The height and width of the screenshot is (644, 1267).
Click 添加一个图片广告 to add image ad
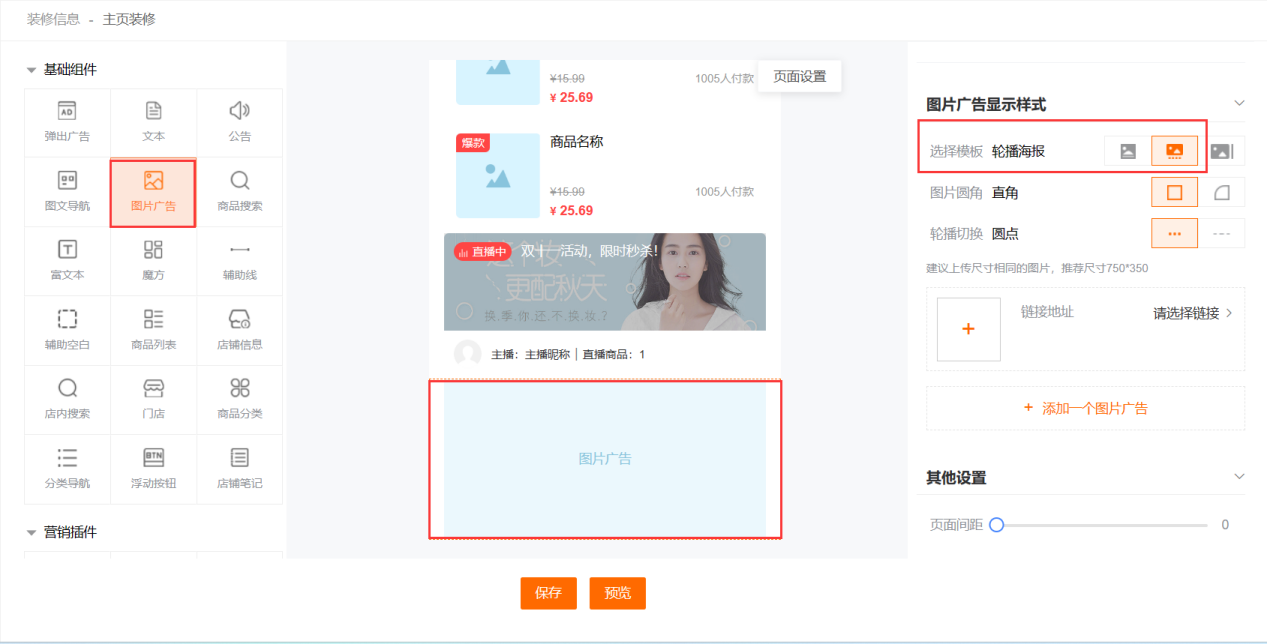[x=1085, y=408]
